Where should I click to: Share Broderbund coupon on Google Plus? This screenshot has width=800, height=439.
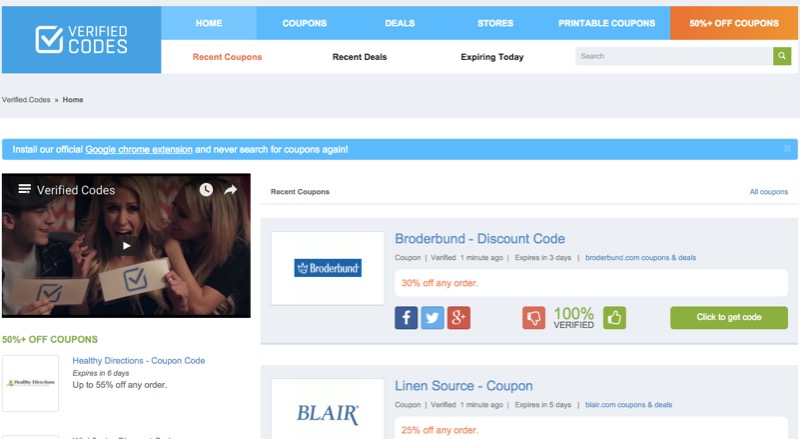coord(459,318)
